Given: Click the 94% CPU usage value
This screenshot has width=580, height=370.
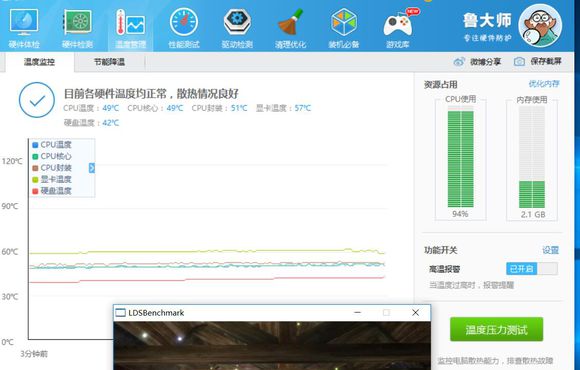Looking at the screenshot, I should [460, 214].
